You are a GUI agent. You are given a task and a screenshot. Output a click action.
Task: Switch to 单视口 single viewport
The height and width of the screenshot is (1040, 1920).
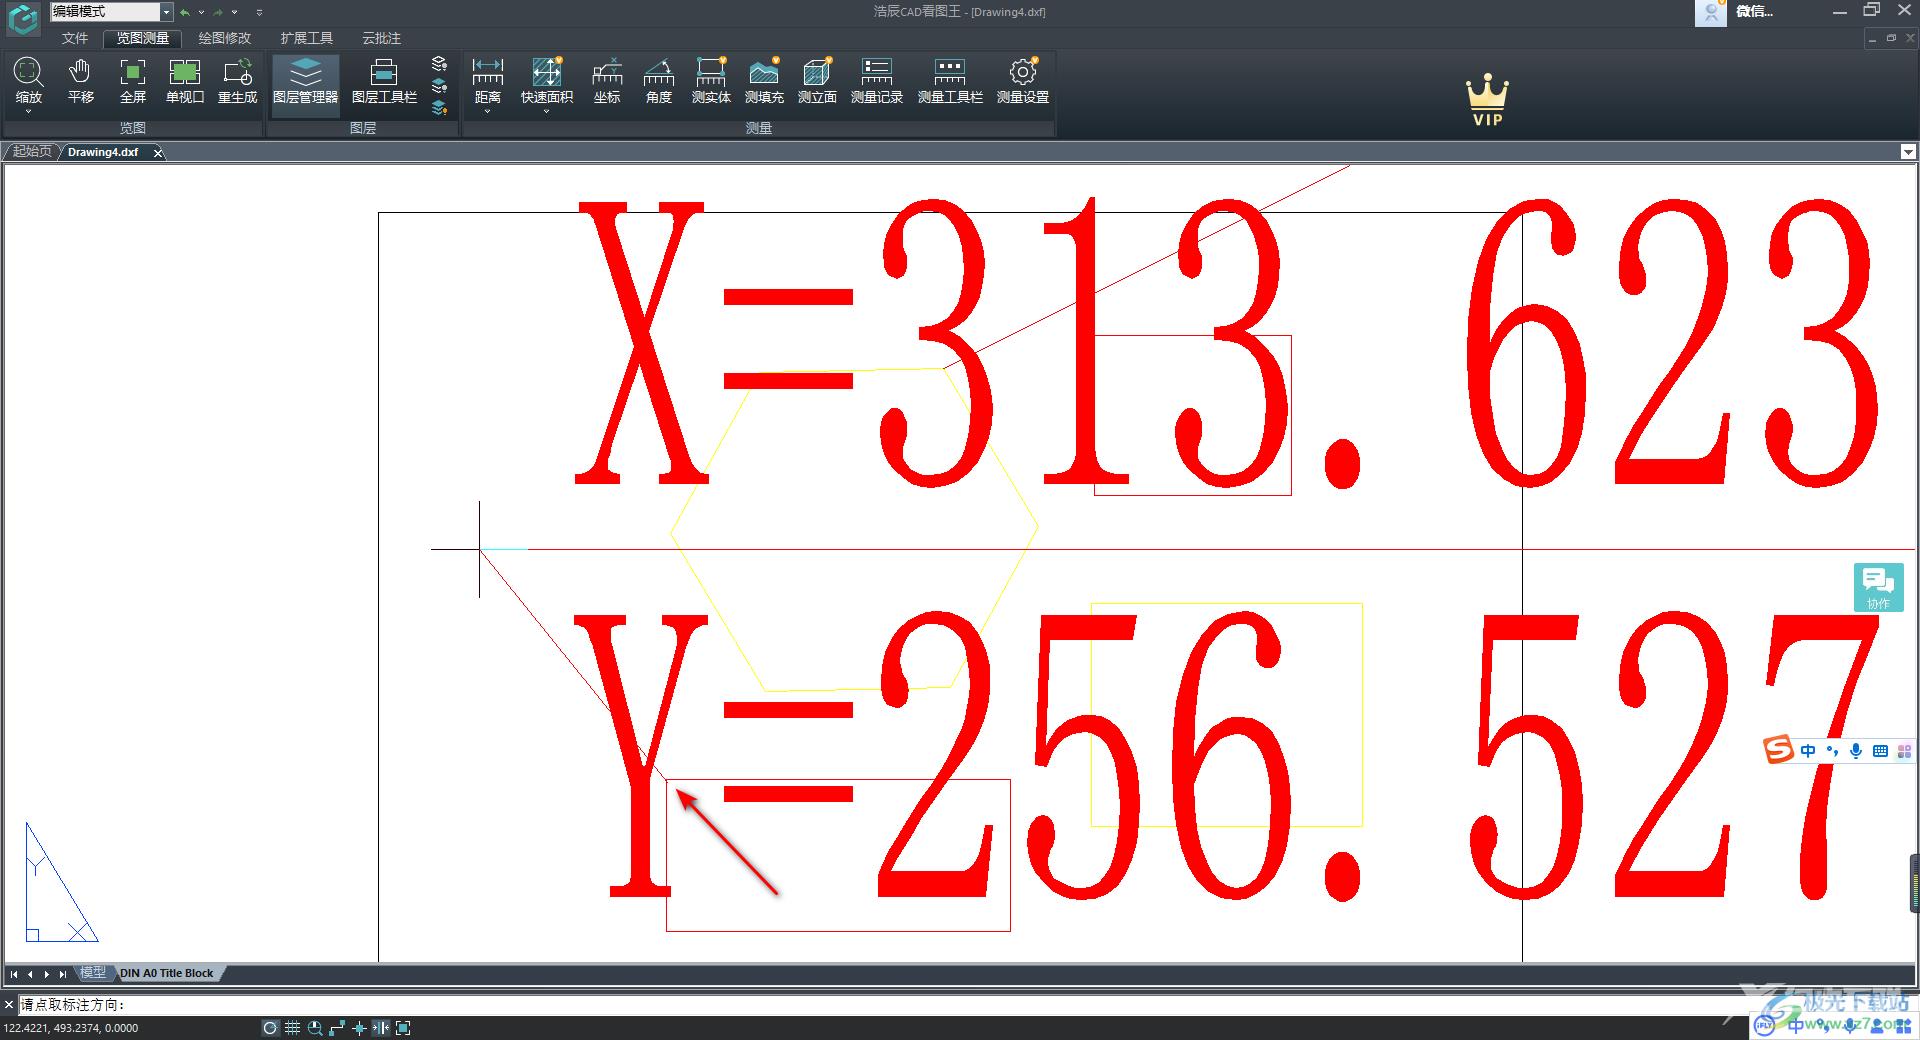pyautogui.click(x=185, y=80)
